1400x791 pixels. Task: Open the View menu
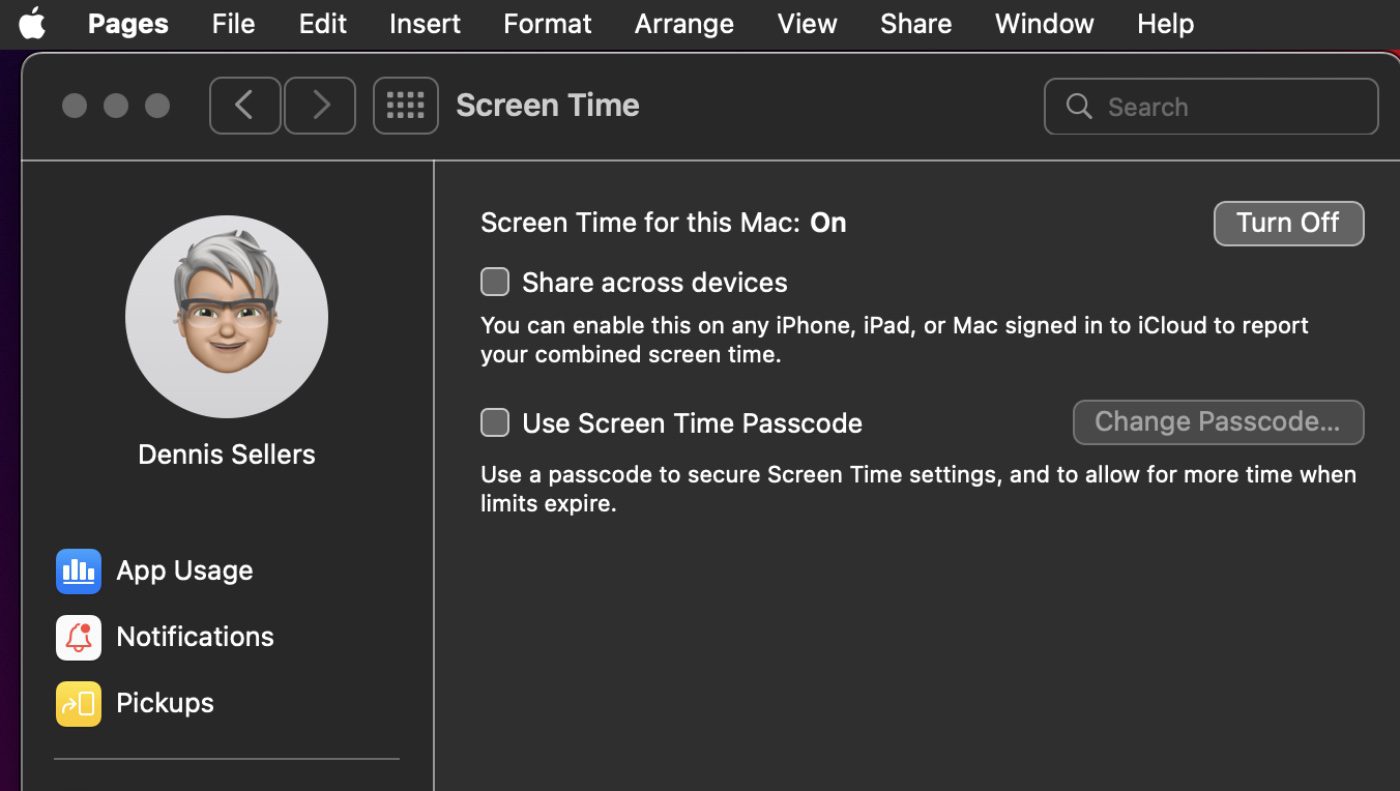[807, 23]
